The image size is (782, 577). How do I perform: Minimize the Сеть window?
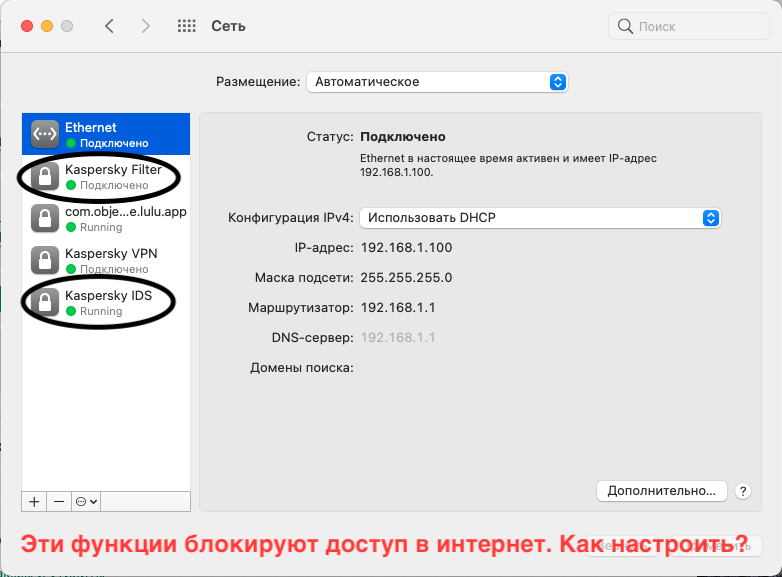coord(47,26)
